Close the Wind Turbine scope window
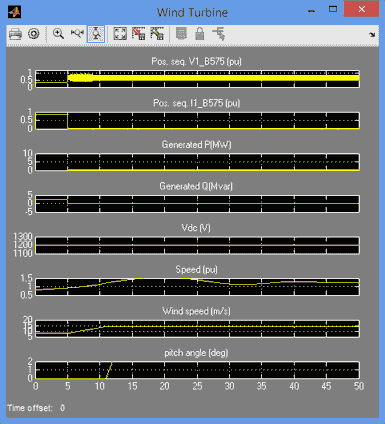This screenshot has height=424, width=385. 362,9
